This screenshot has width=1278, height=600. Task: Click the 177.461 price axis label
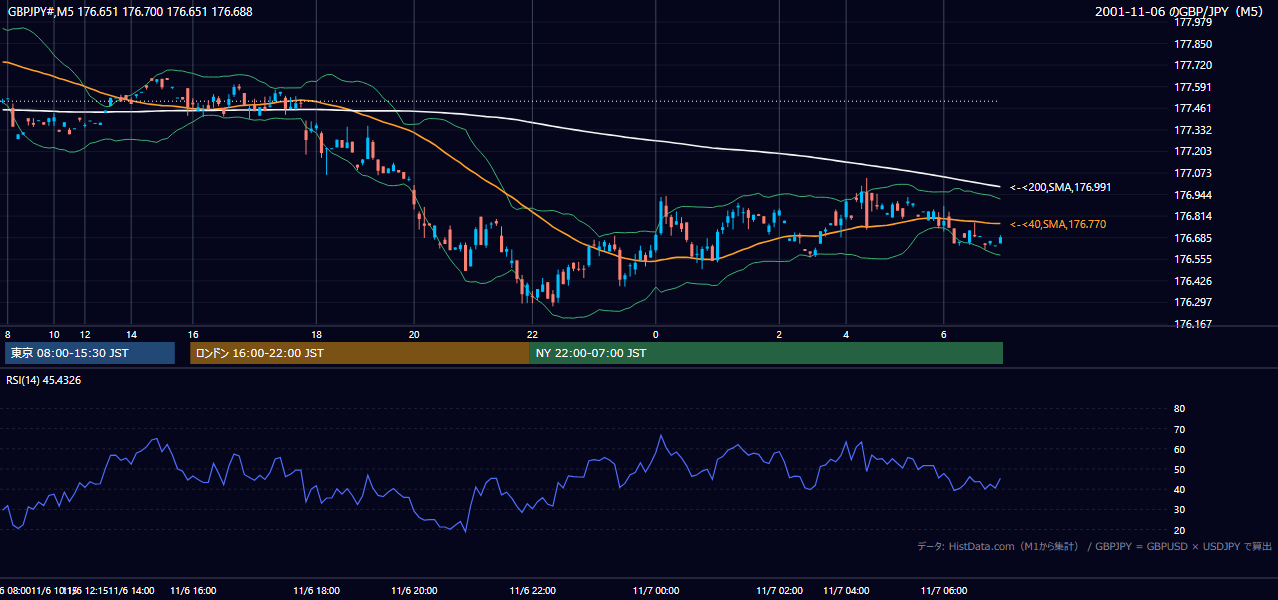pyautogui.click(x=1192, y=109)
